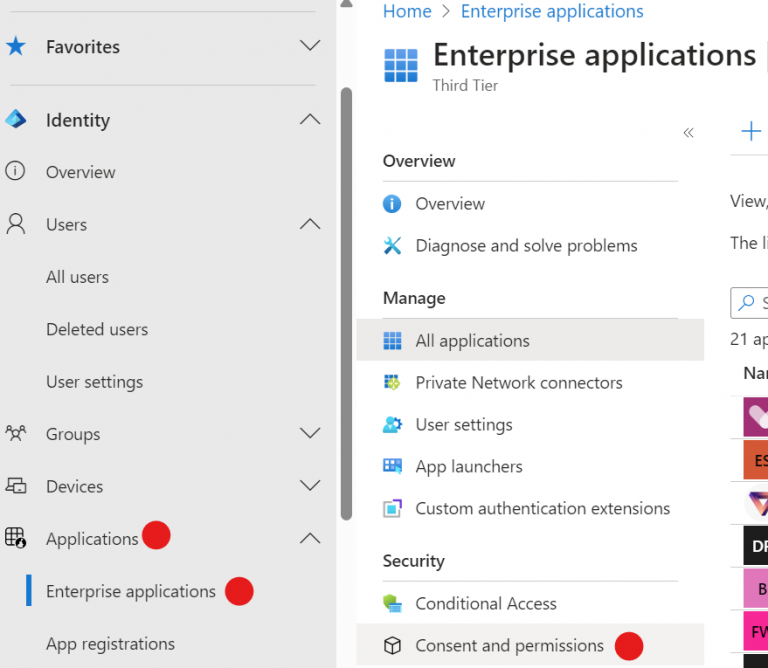Collapse the Identity section chevron
Viewport: 768px width, 668px height.
pyautogui.click(x=310, y=120)
